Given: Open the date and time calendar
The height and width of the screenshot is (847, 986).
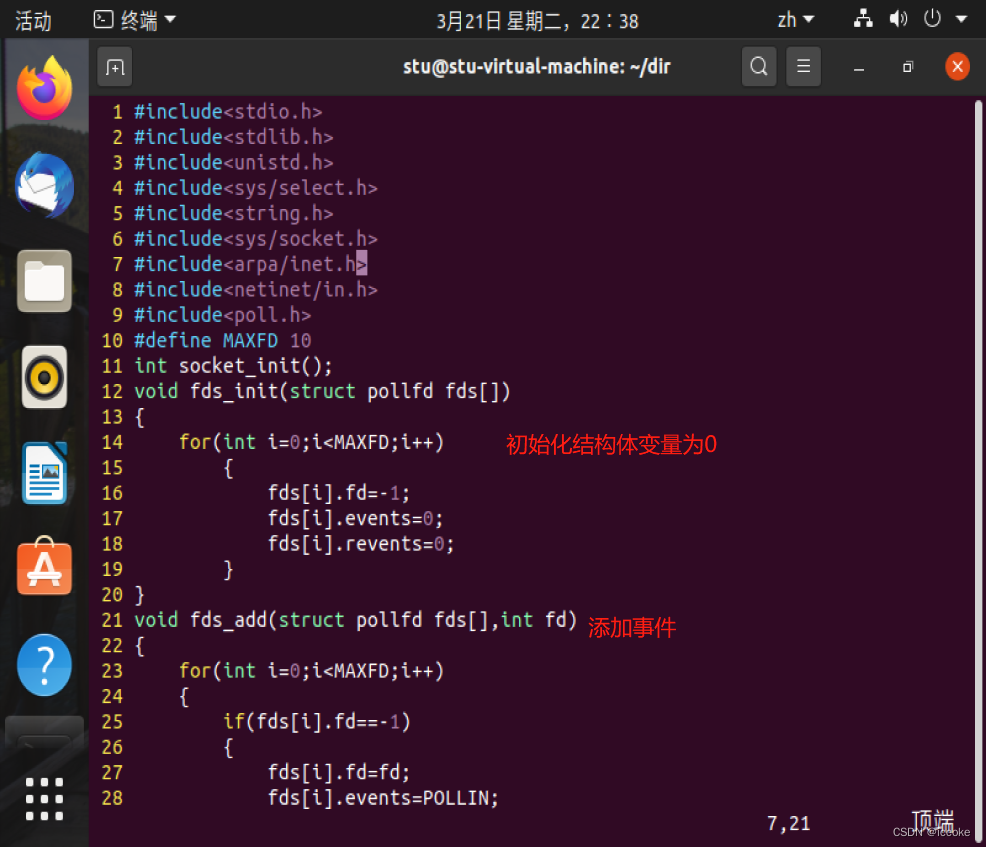Looking at the screenshot, I should point(538,21).
